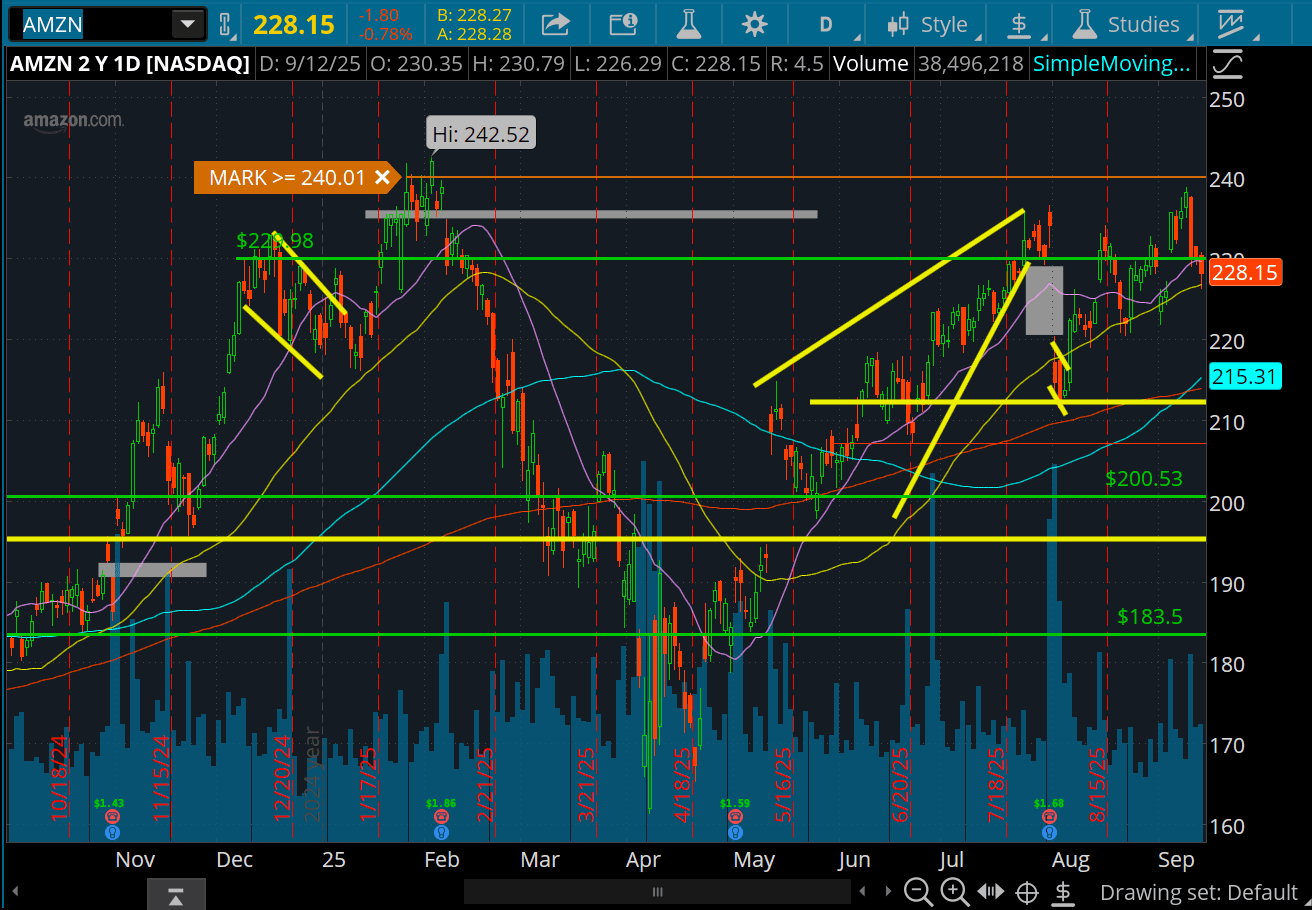Click the SimpleMoving... study label
This screenshot has height=910, width=1312.
[1112, 64]
